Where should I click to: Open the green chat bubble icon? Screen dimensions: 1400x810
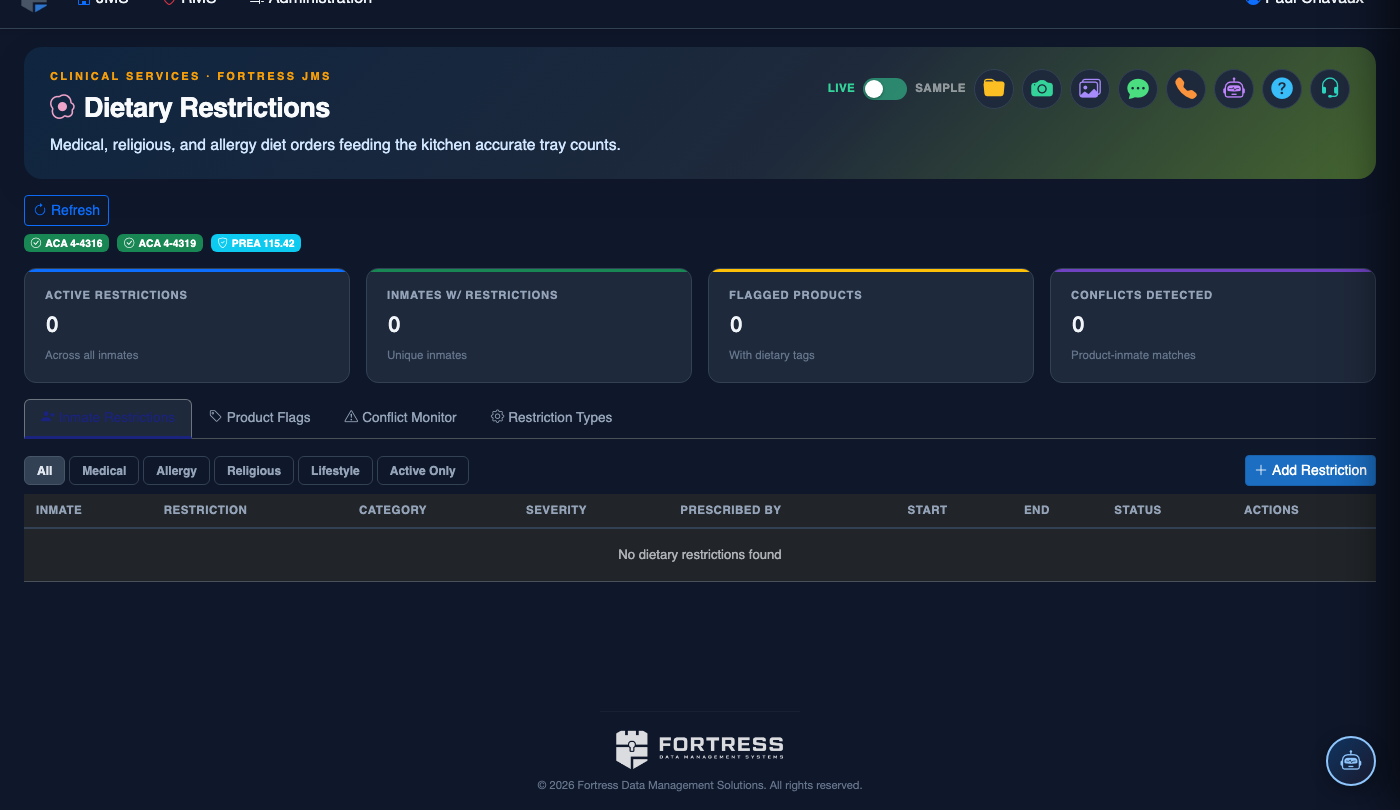(1137, 88)
